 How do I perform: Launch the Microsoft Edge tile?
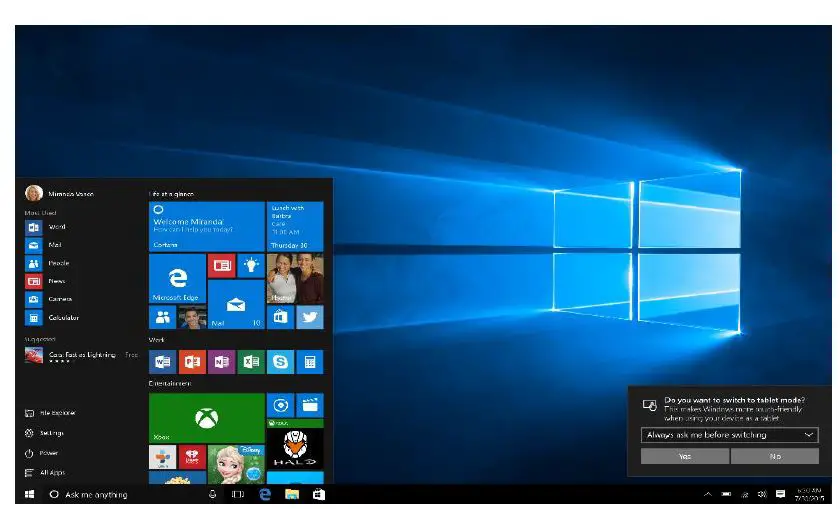177,279
